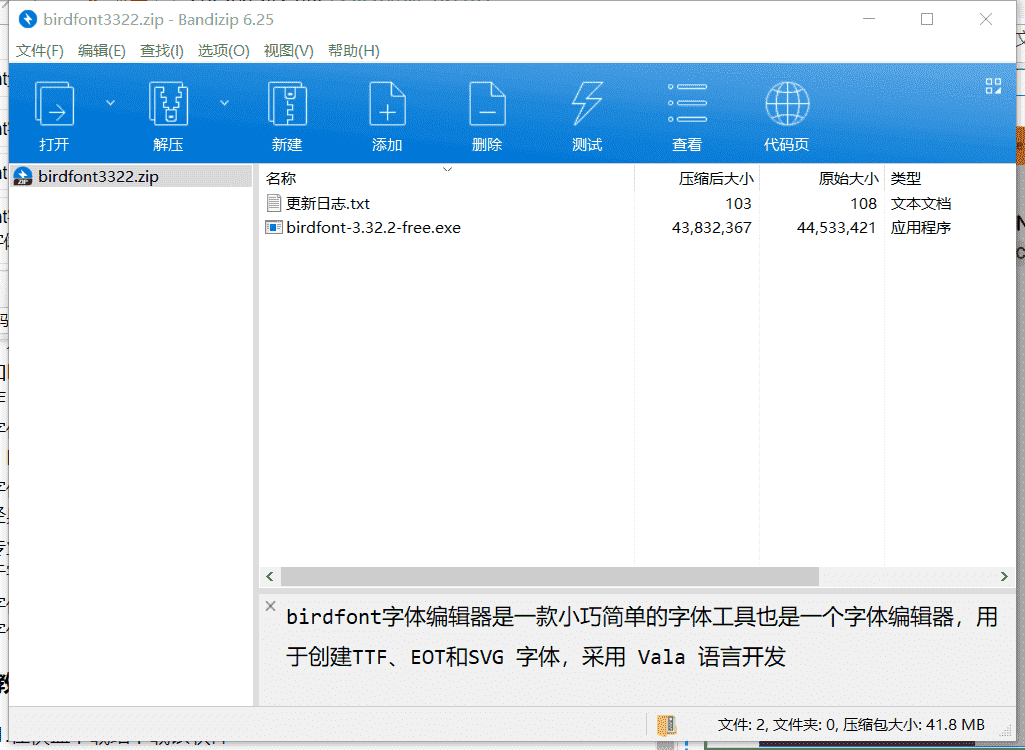Open the 查看 view list icon
The height and width of the screenshot is (750, 1025).
687,115
